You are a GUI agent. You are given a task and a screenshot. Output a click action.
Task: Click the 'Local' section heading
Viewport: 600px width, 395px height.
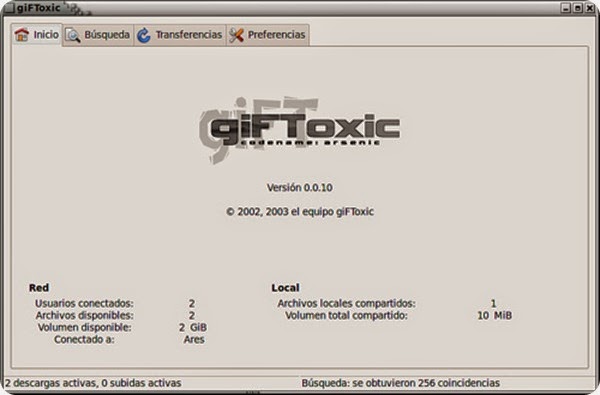point(285,287)
